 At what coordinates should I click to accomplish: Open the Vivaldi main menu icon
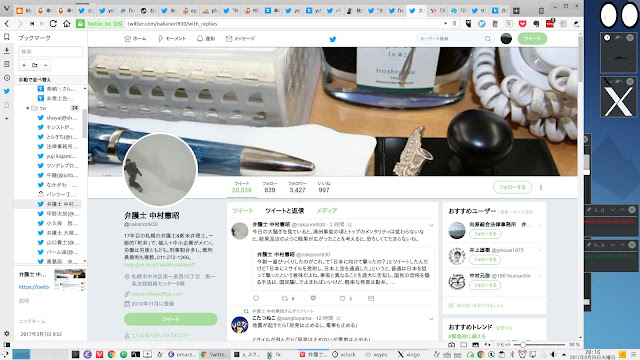point(6,9)
